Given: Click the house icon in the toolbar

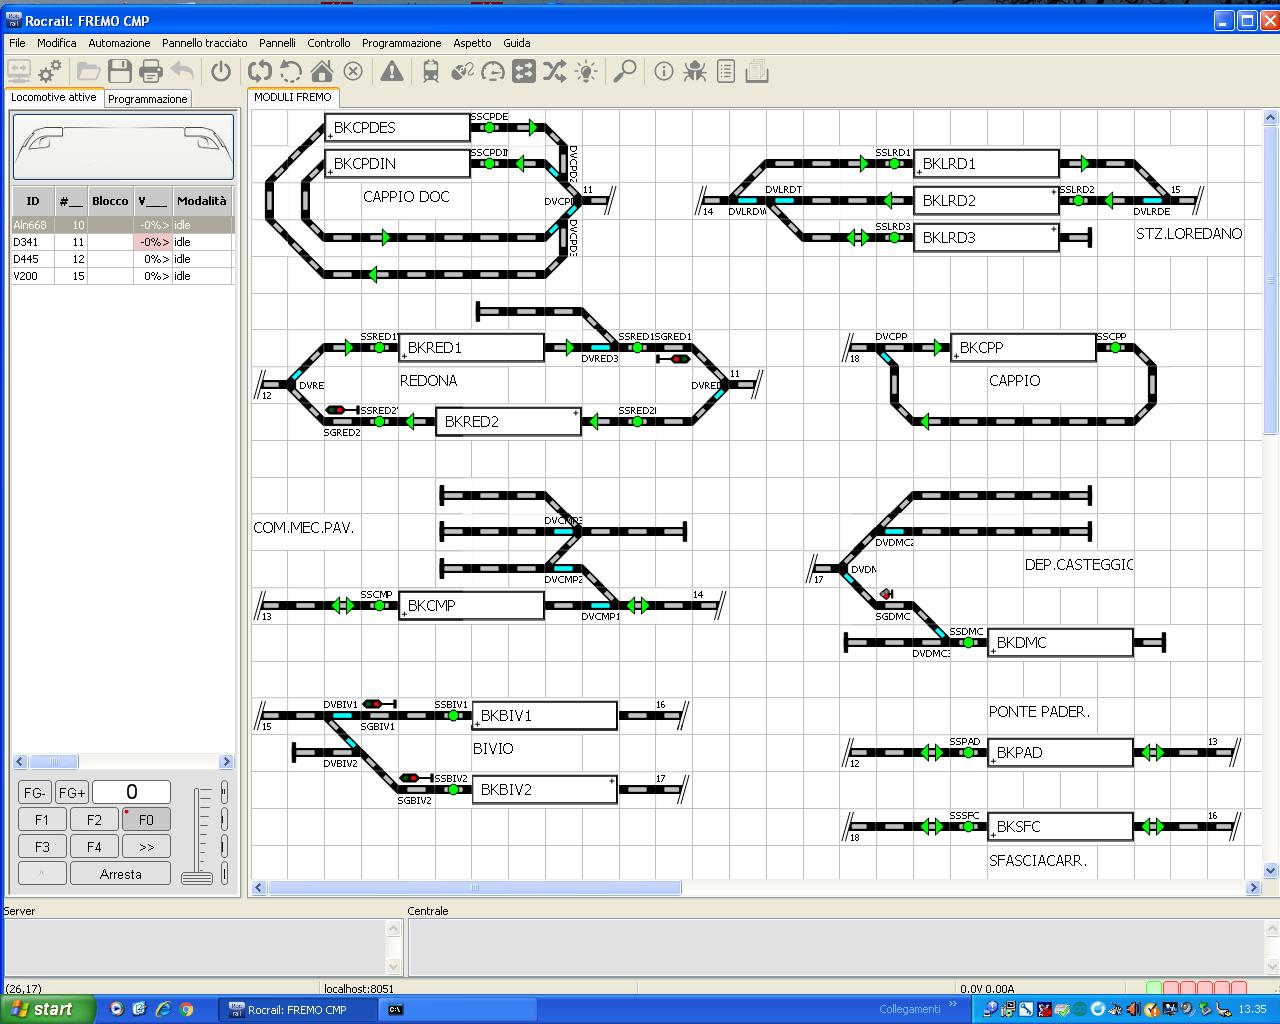Looking at the screenshot, I should pos(322,71).
